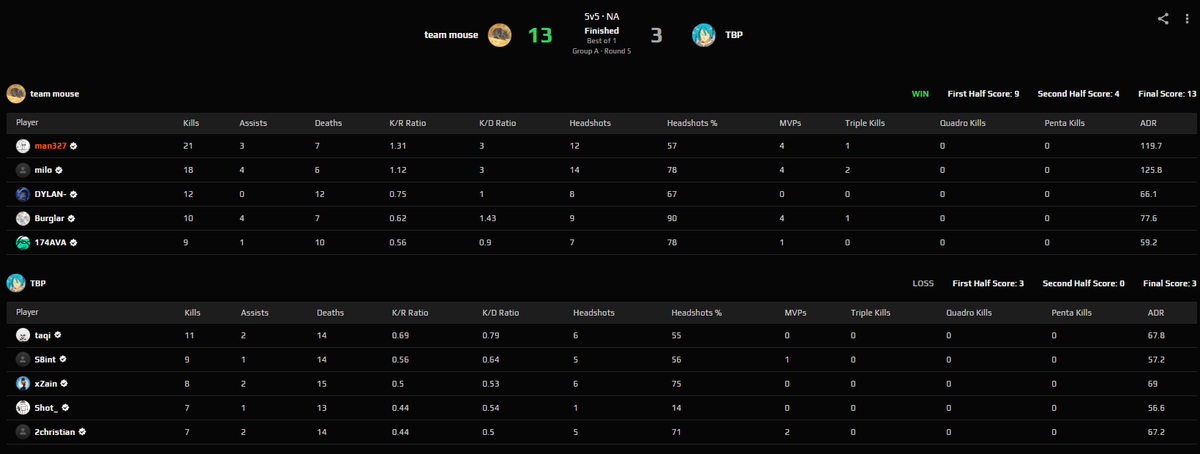Open the more options vertical dots menu
1200x454 pixels.
[1186, 18]
